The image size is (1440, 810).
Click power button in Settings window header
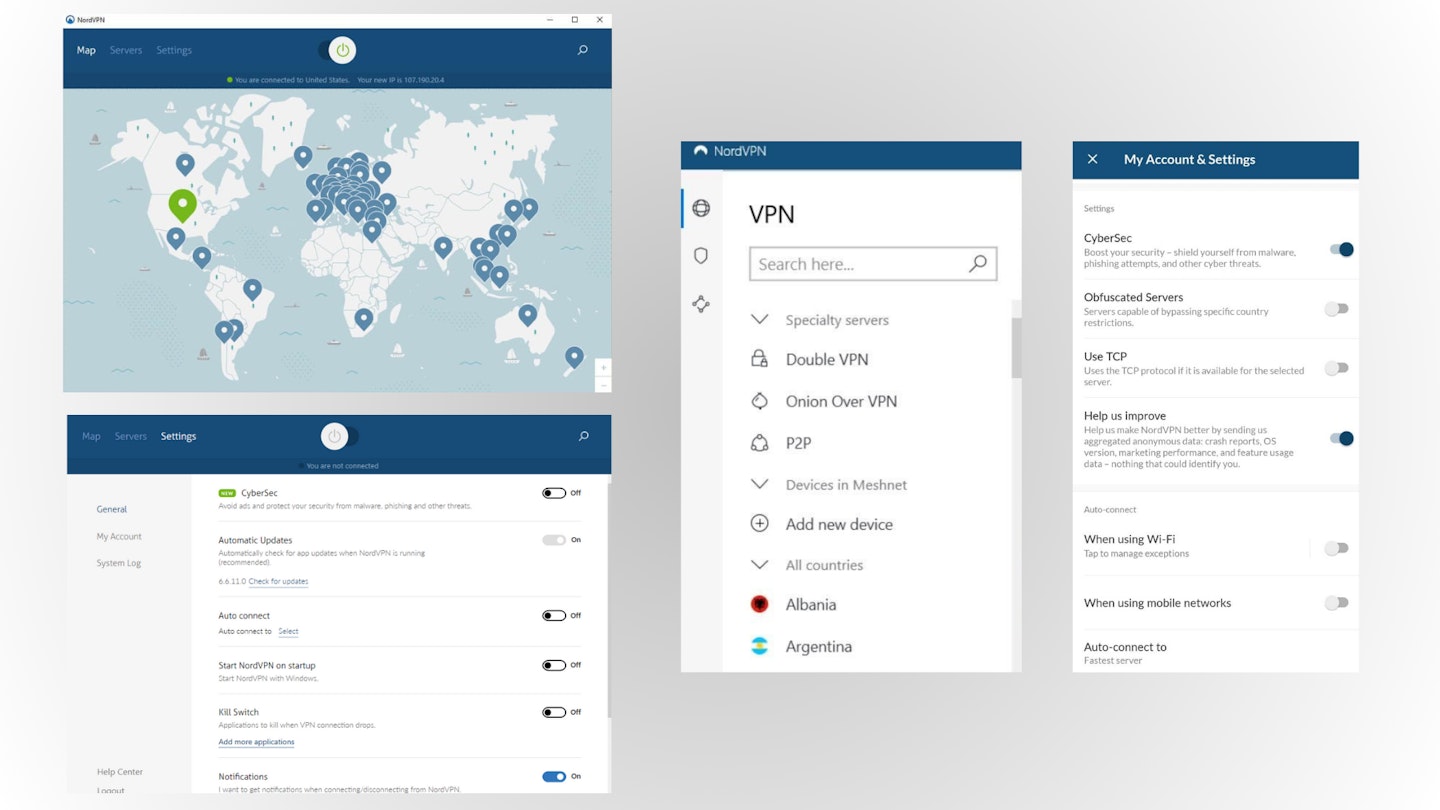tap(334, 436)
